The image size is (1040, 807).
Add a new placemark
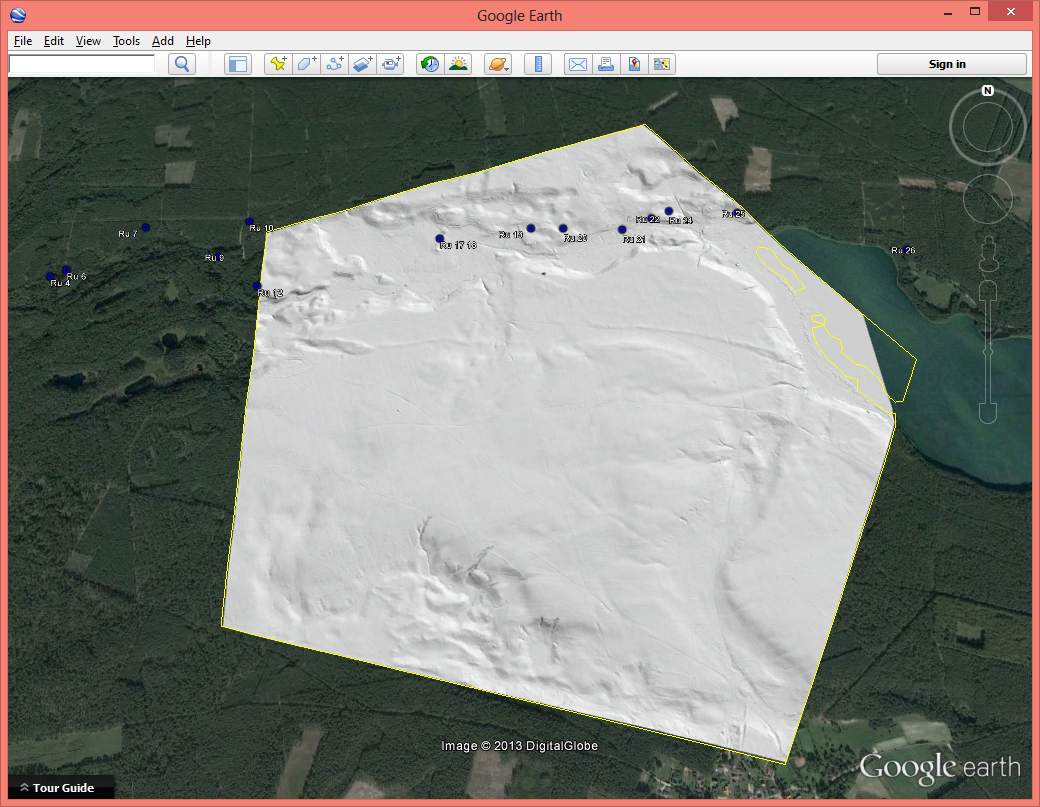(x=278, y=64)
